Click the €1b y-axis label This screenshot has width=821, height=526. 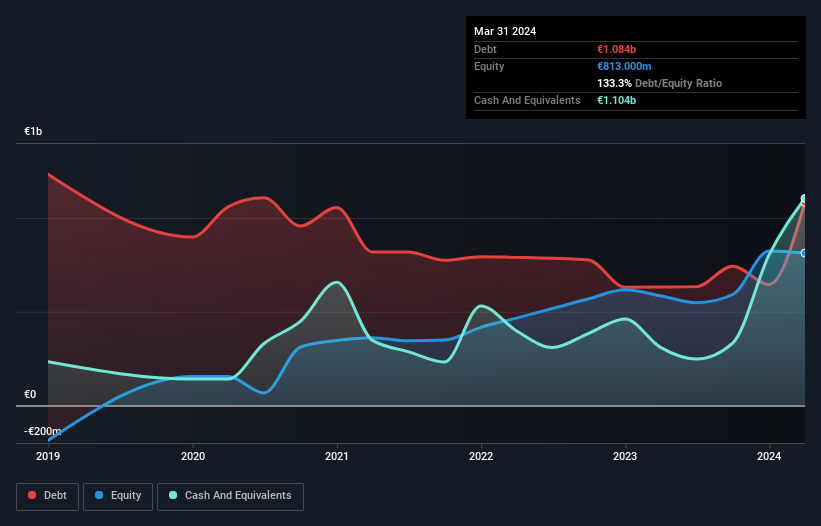tap(33, 131)
